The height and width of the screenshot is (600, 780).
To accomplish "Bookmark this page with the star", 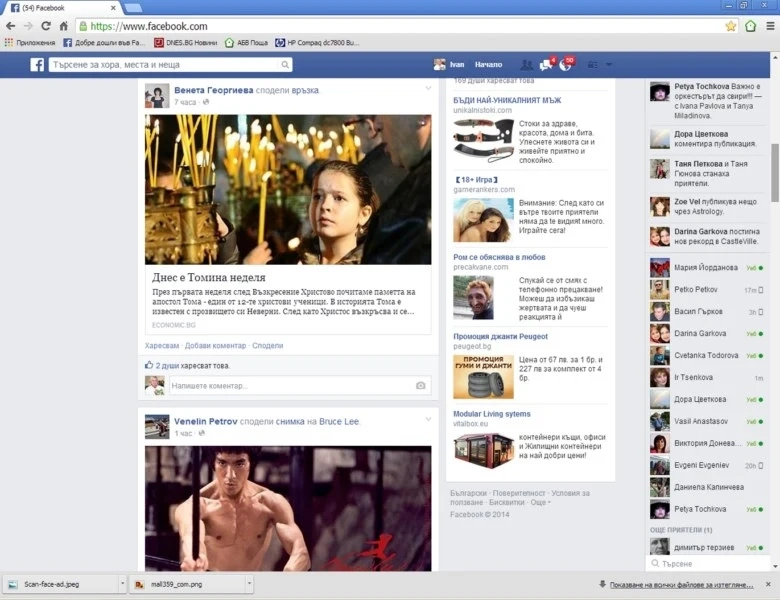I will coord(730,26).
